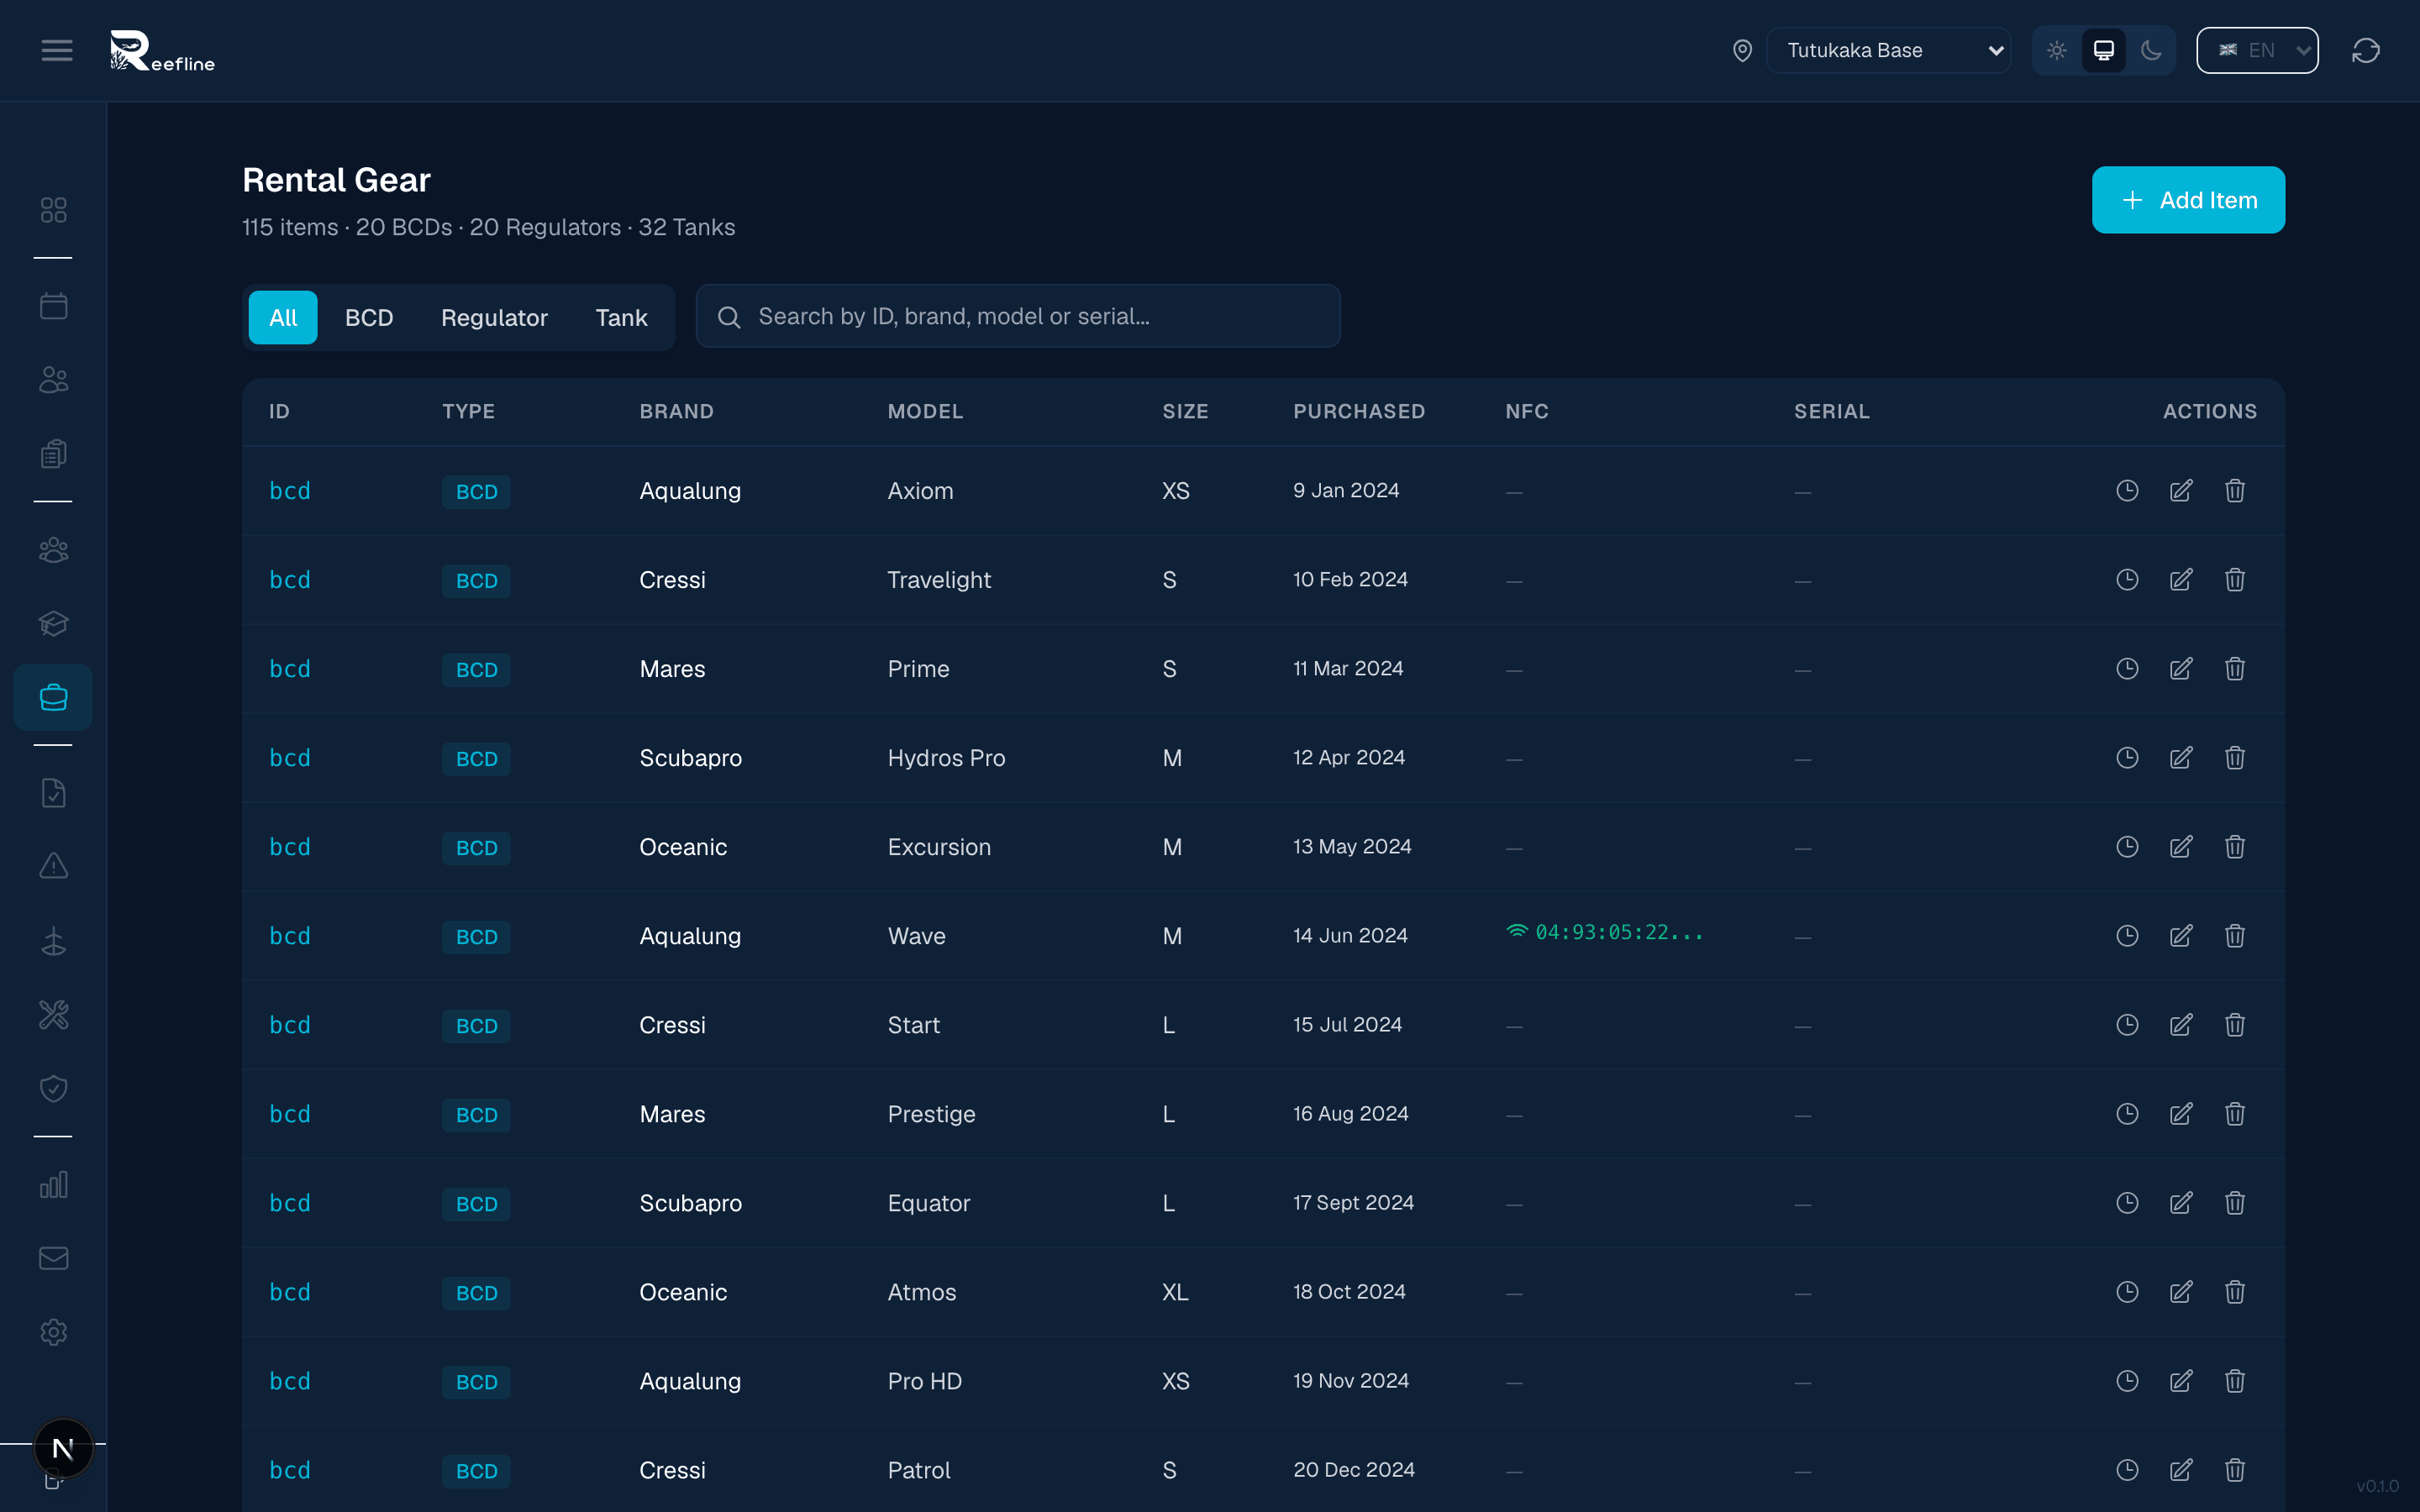Filter by Tank tab
The image size is (2420, 1512).
(621, 317)
